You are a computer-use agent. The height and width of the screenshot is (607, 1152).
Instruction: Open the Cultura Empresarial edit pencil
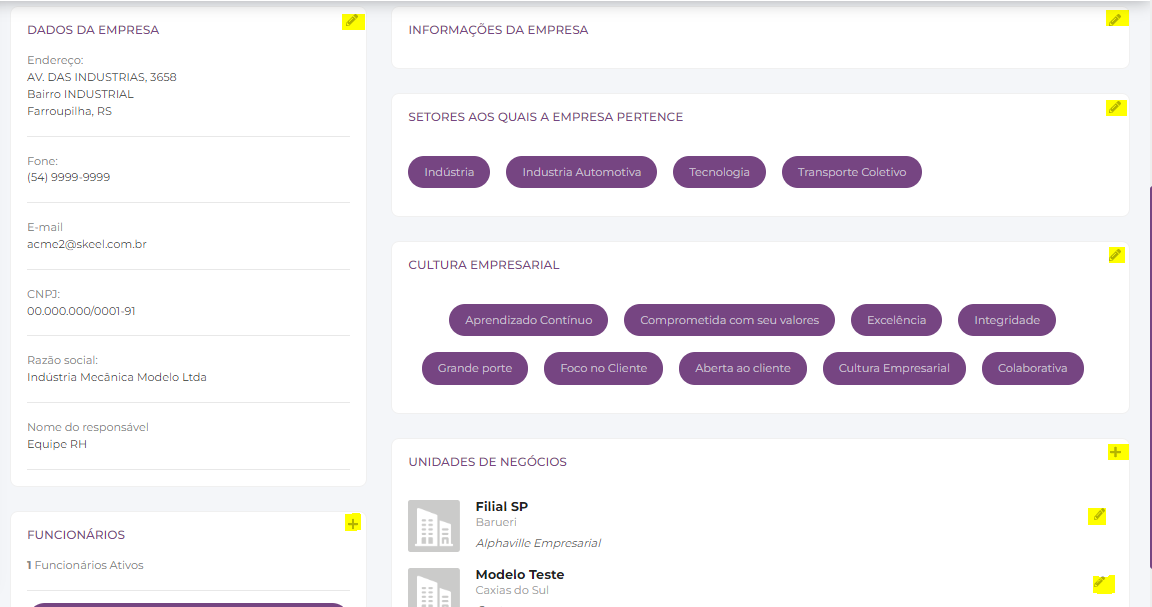[x=1116, y=255]
